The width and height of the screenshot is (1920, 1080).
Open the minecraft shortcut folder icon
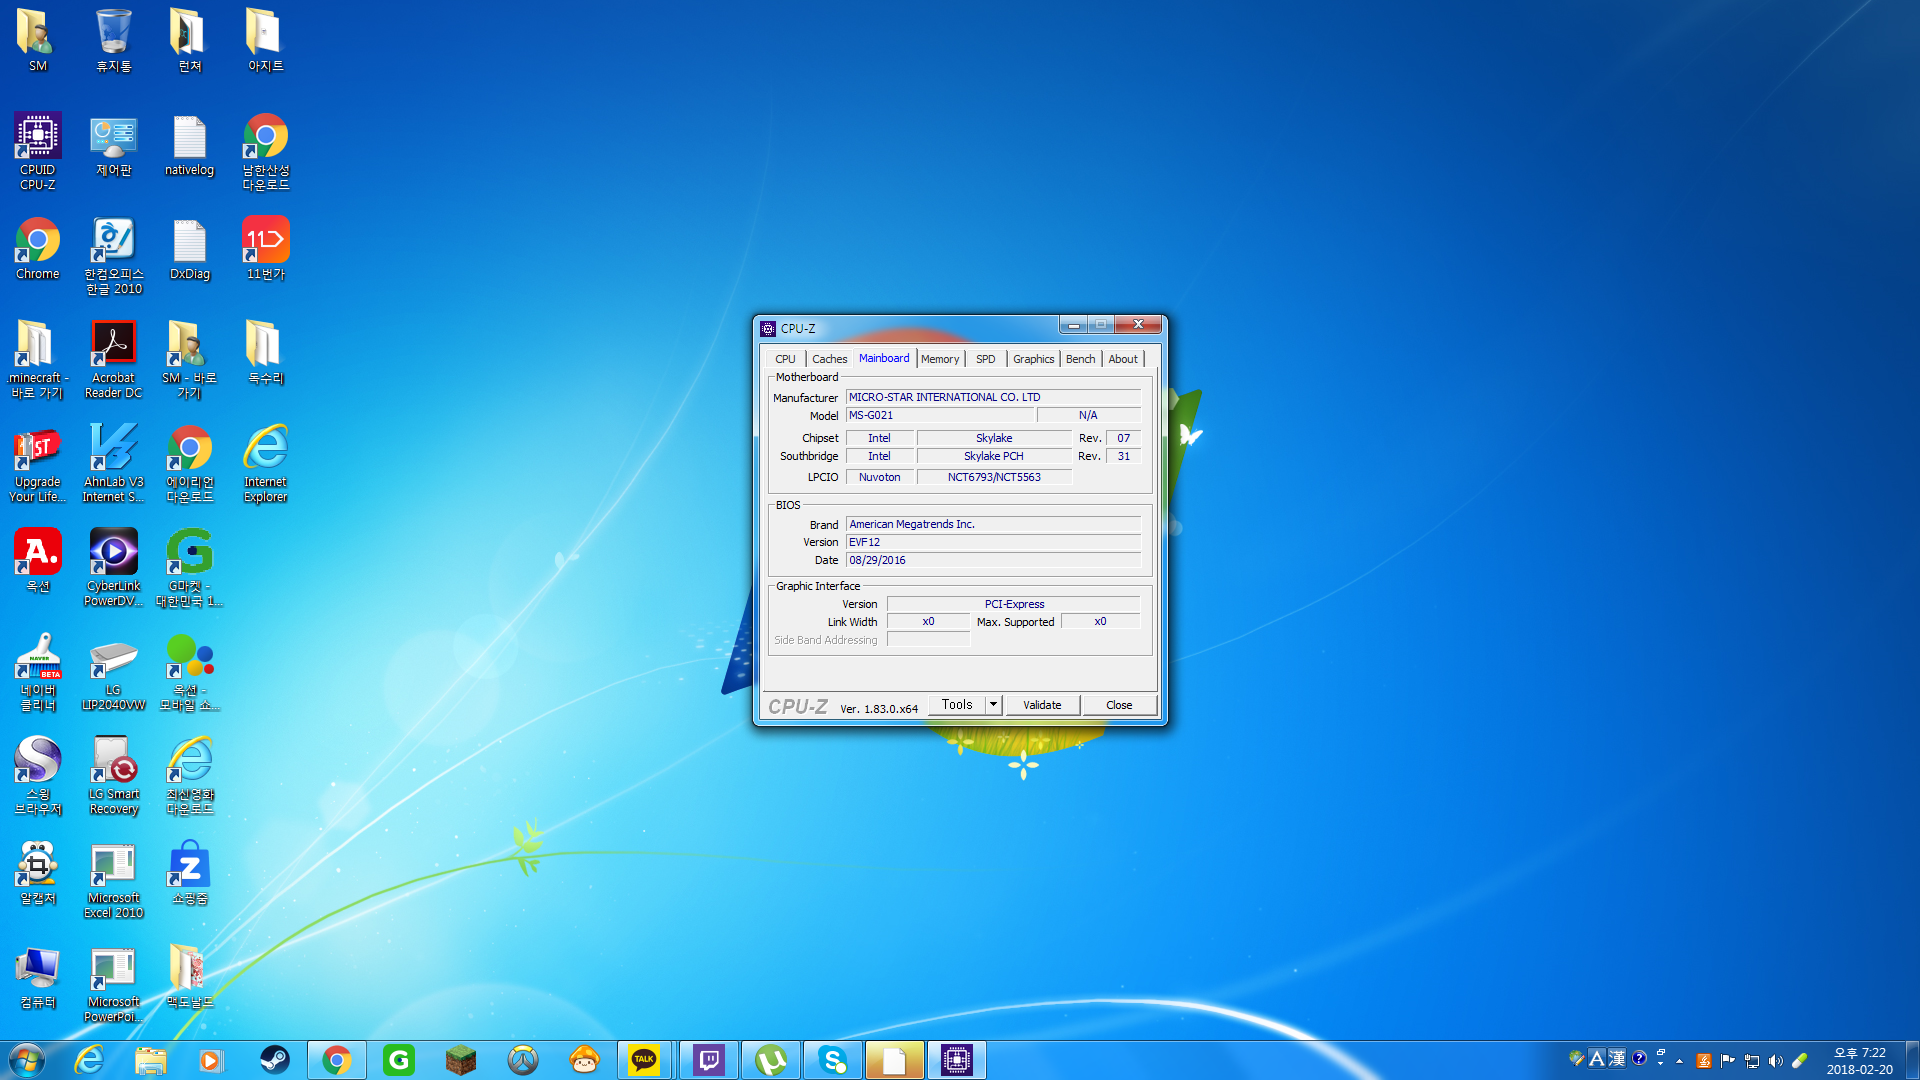(38, 360)
